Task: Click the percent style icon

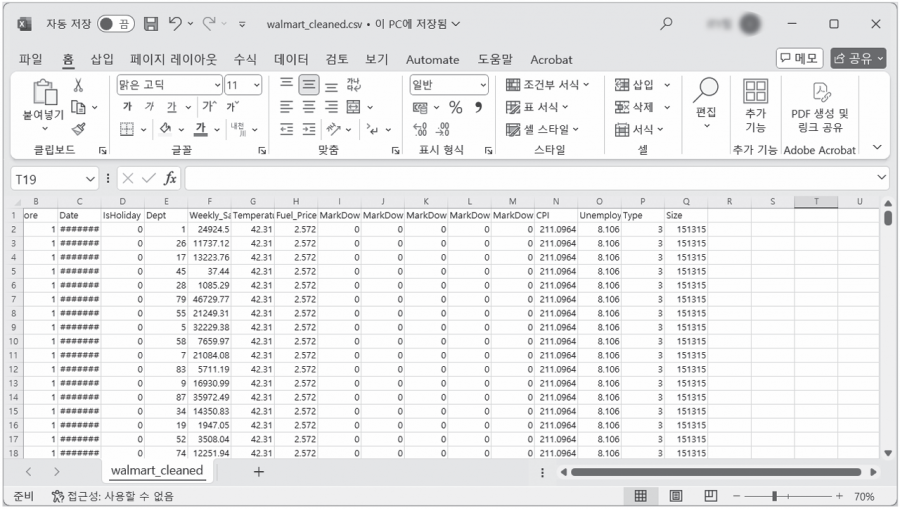Action: click(x=456, y=107)
